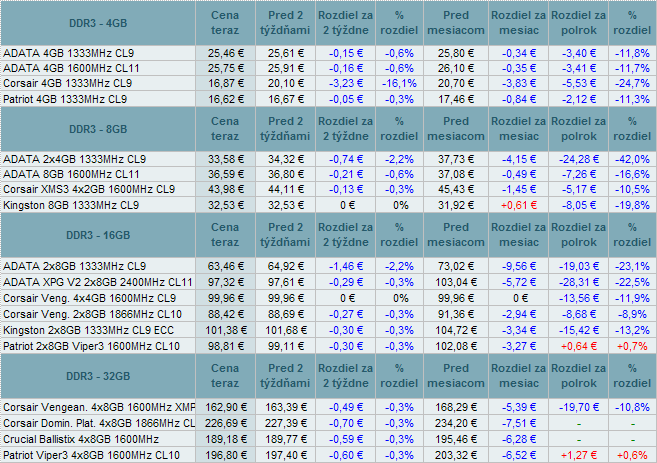The image size is (657, 463).
Task: Click the -7,51 € monthly difference value
Action: coord(519,423)
